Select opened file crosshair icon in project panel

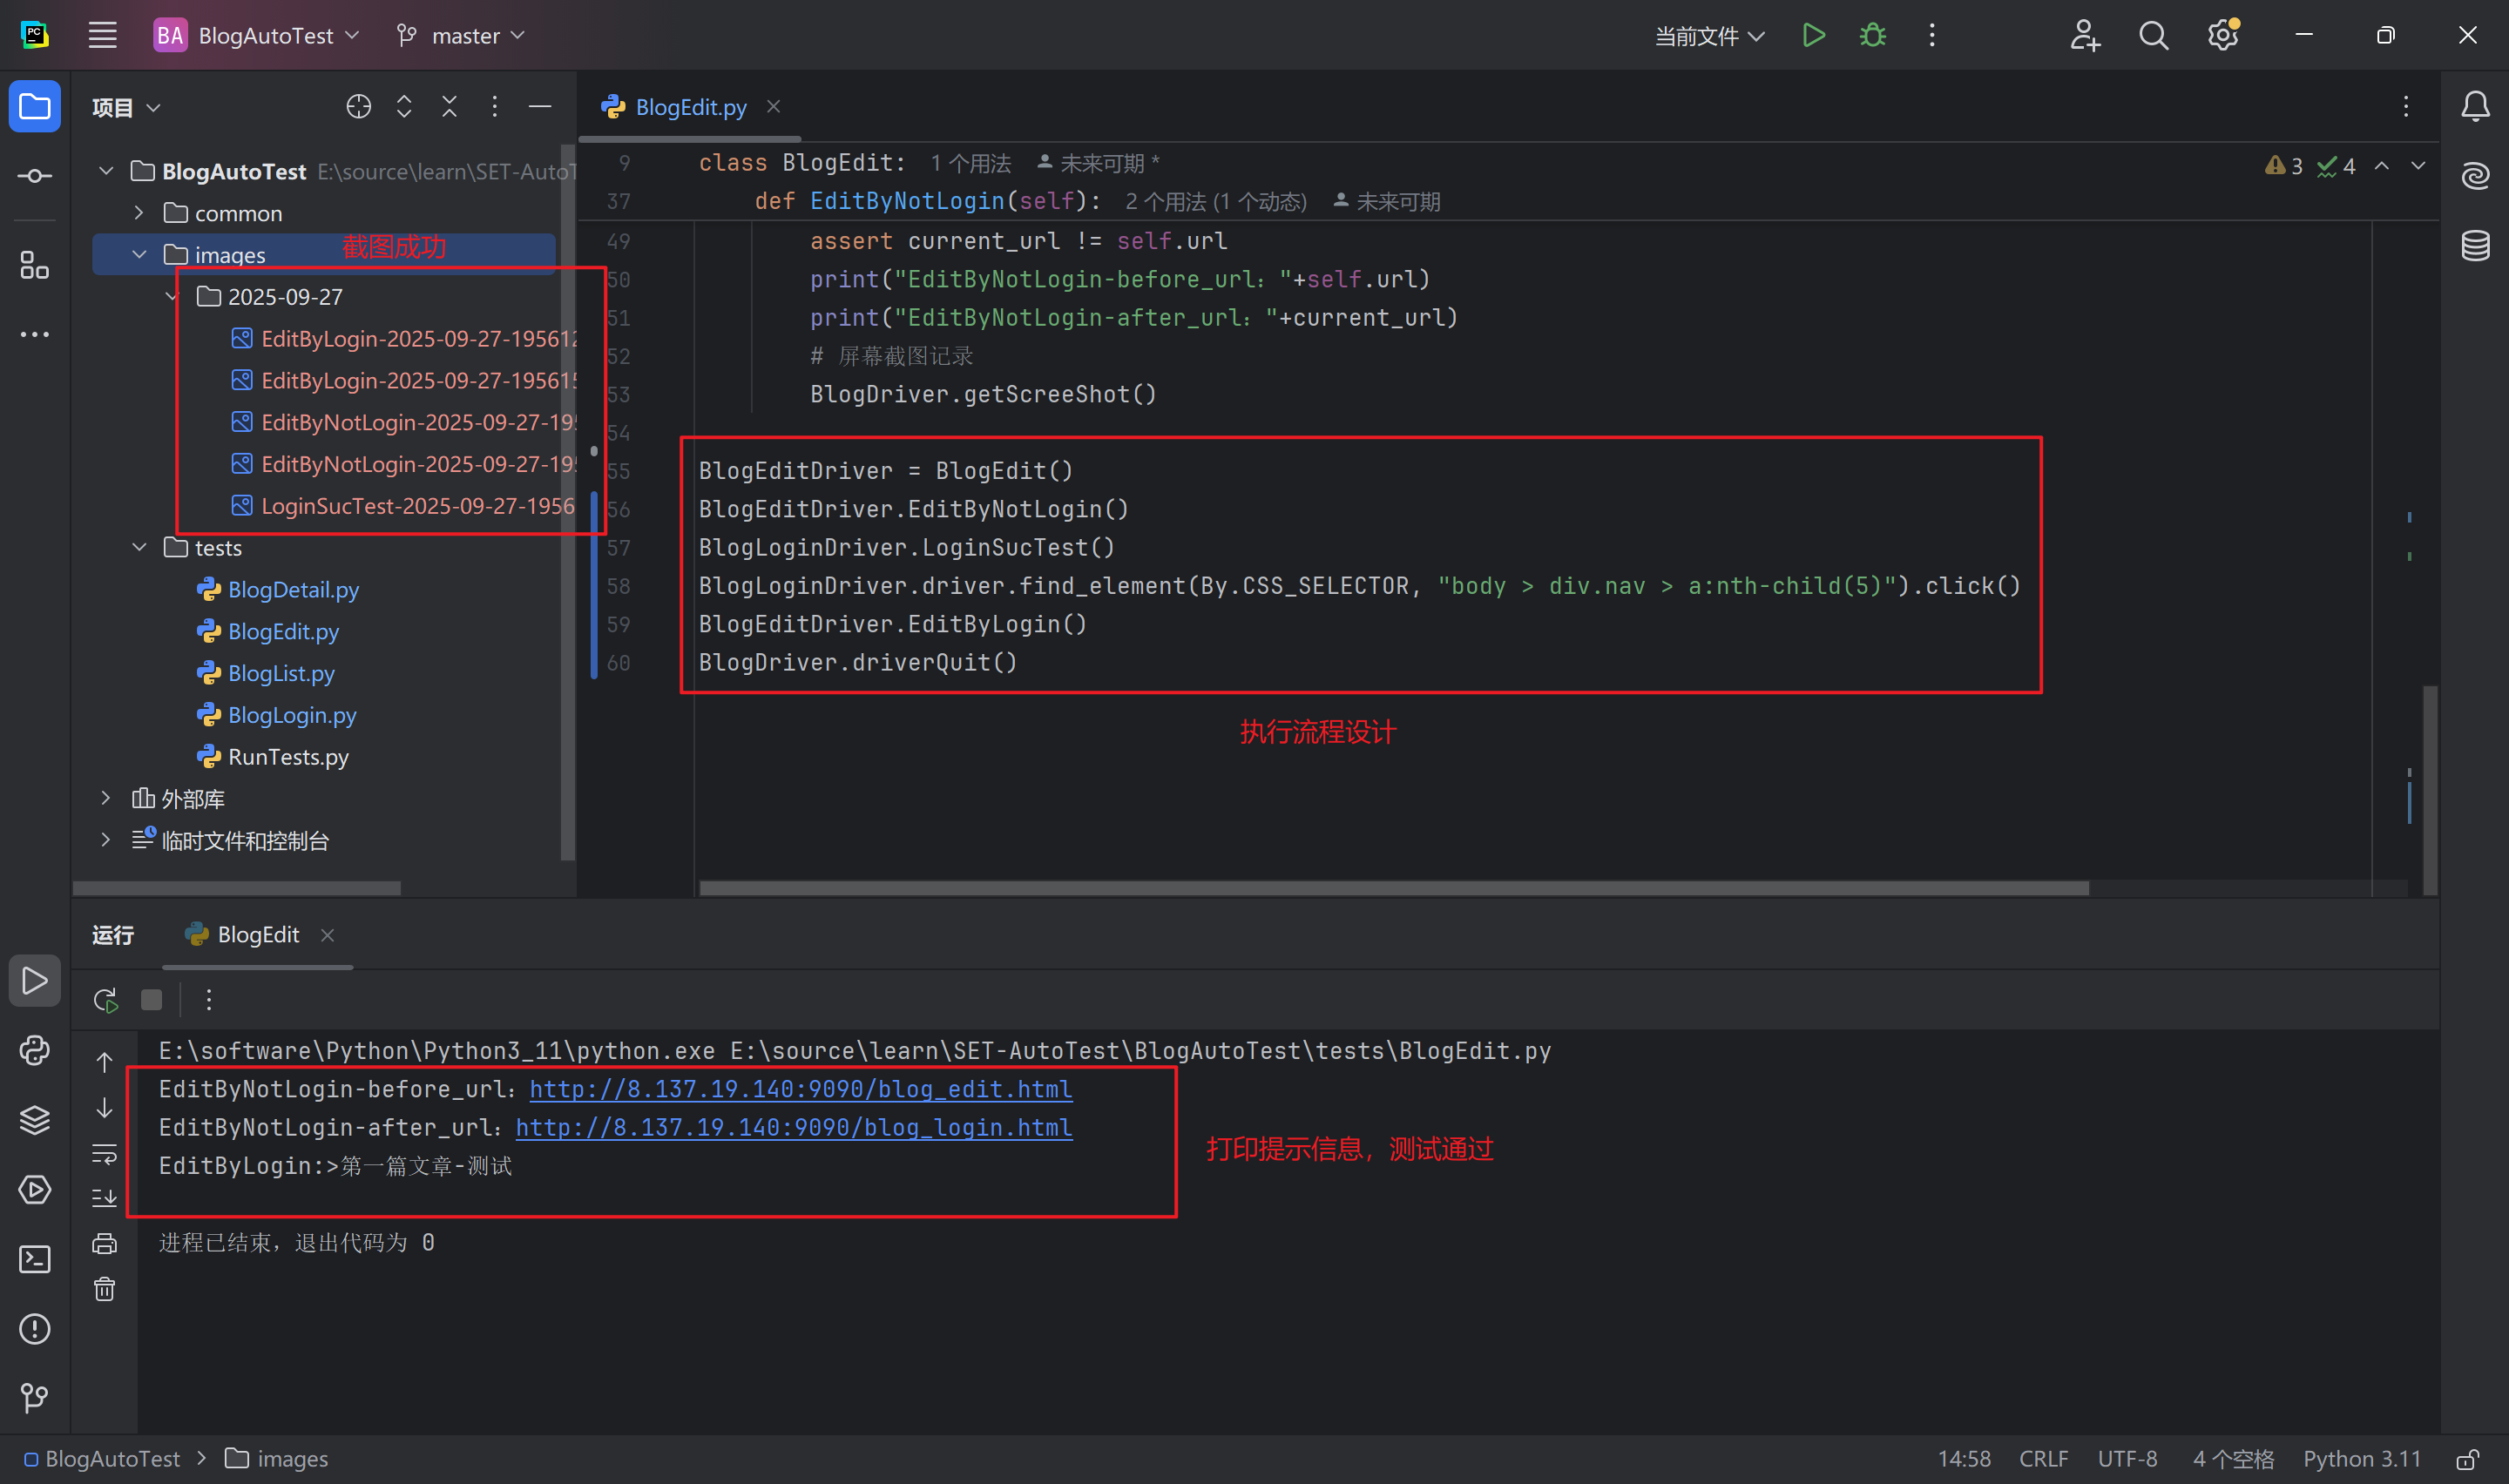tap(358, 106)
